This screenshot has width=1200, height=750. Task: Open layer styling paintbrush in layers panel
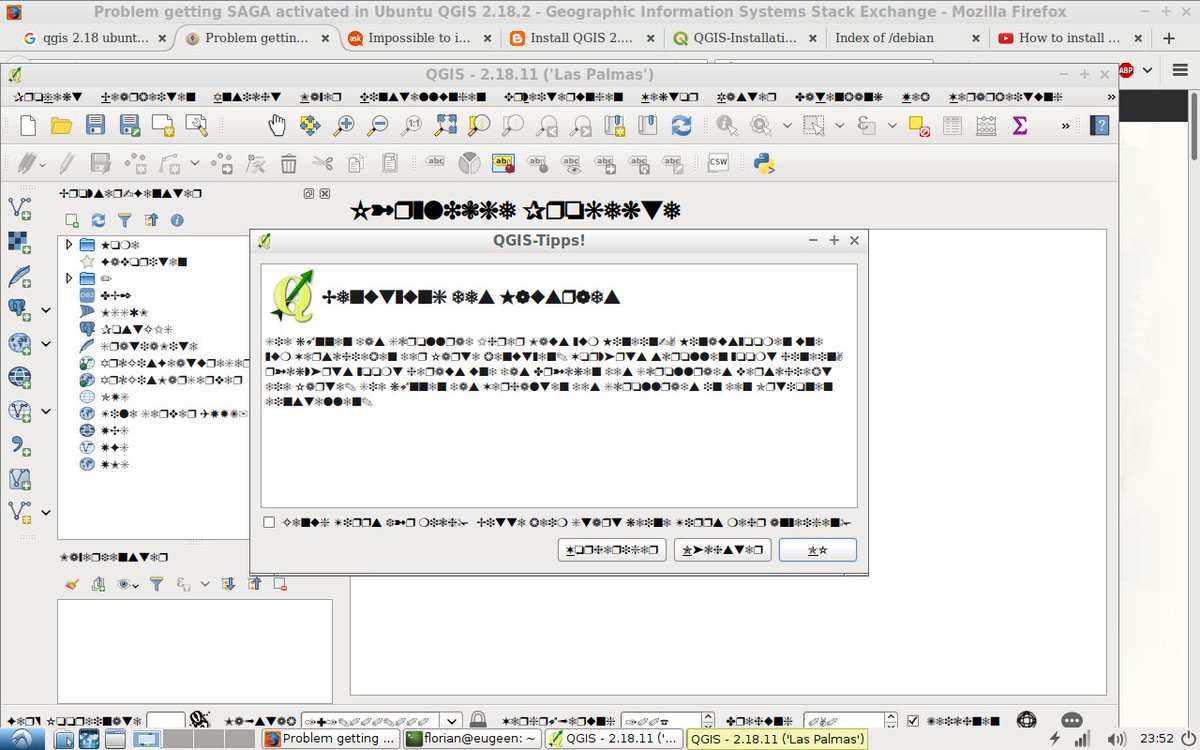pyautogui.click(x=71, y=584)
